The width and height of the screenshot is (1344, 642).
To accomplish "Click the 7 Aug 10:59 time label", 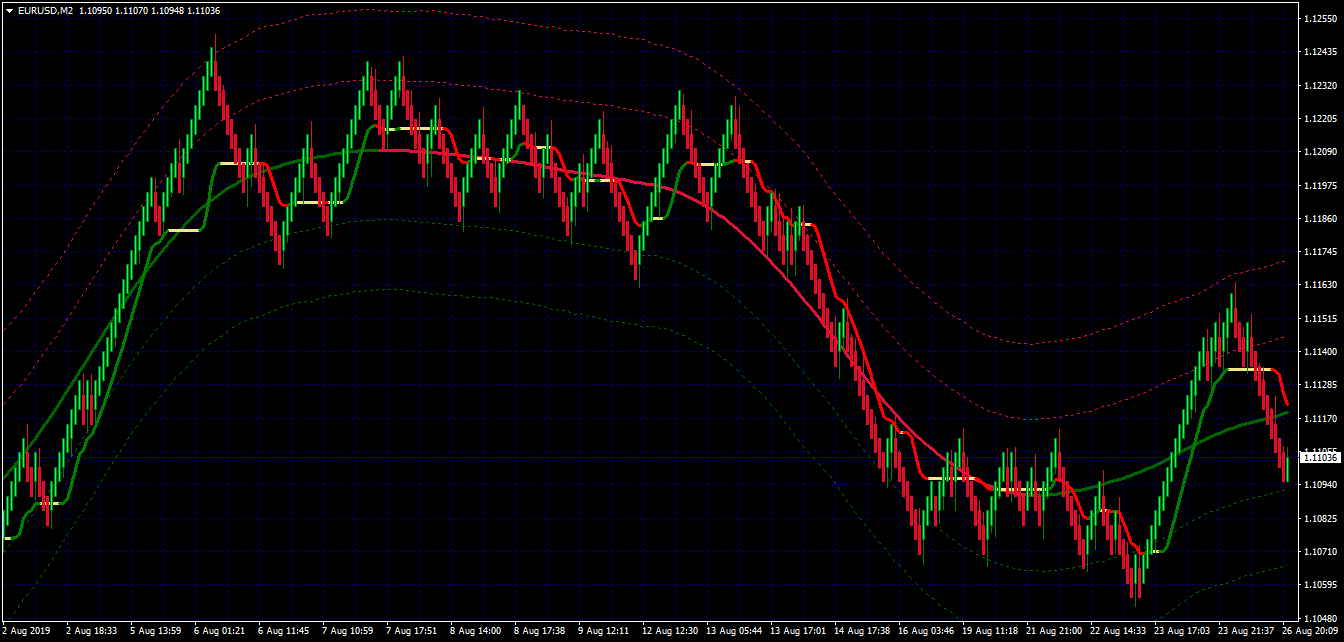I will 347,632.
